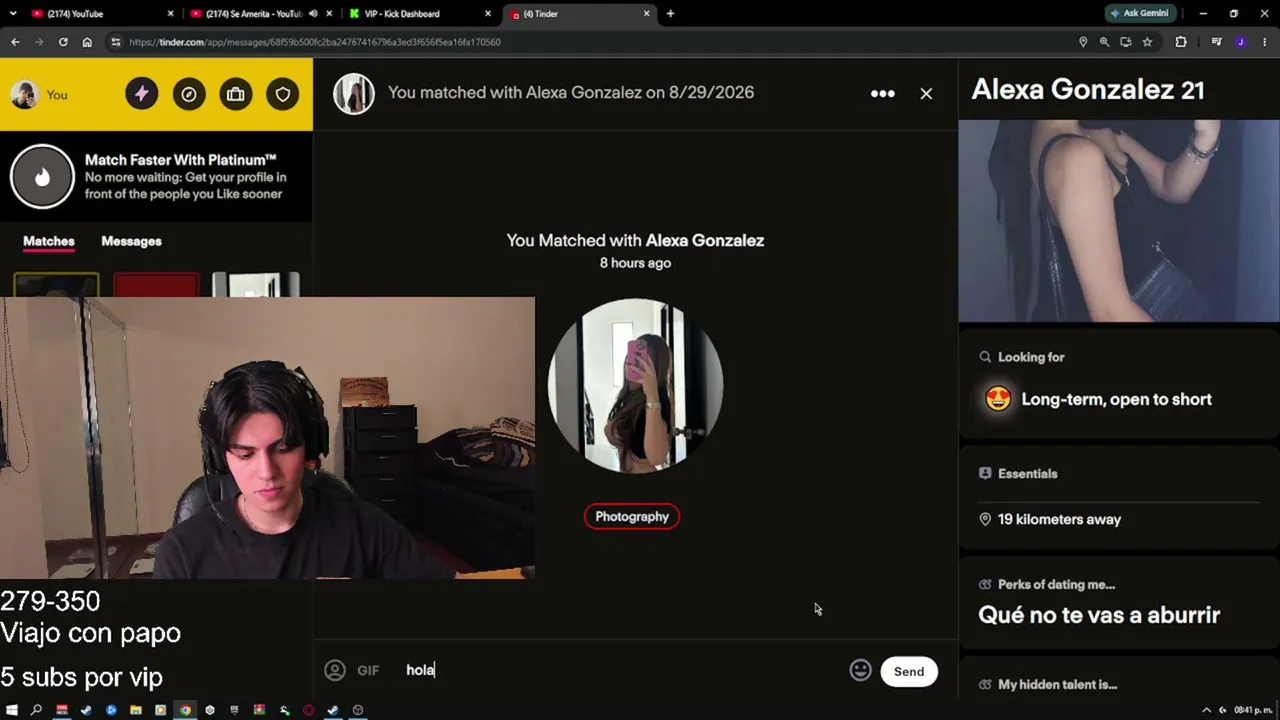The width and height of the screenshot is (1280, 720).
Task: Open the browser extensions puzzle icon
Action: click(x=1181, y=42)
